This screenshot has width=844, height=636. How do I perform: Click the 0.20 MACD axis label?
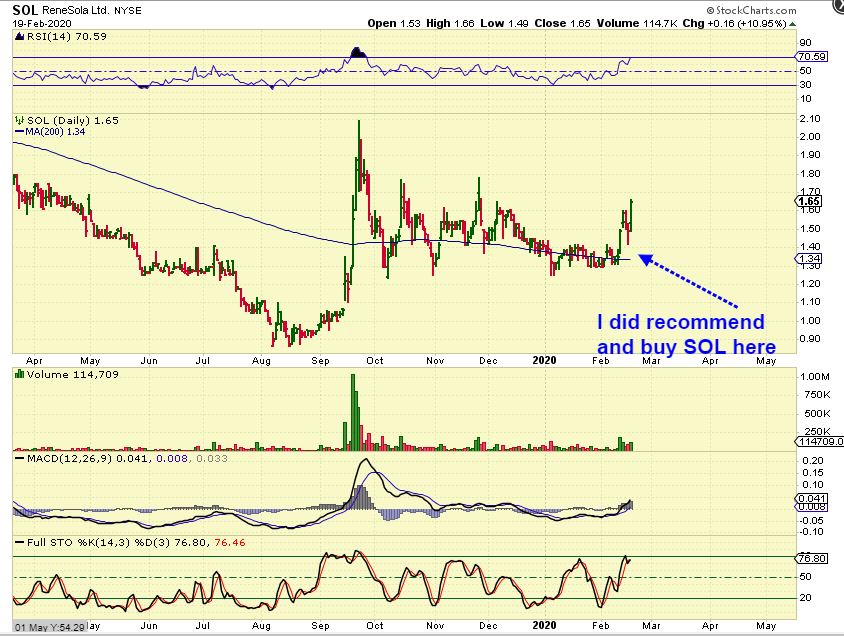click(x=813, y=461)
